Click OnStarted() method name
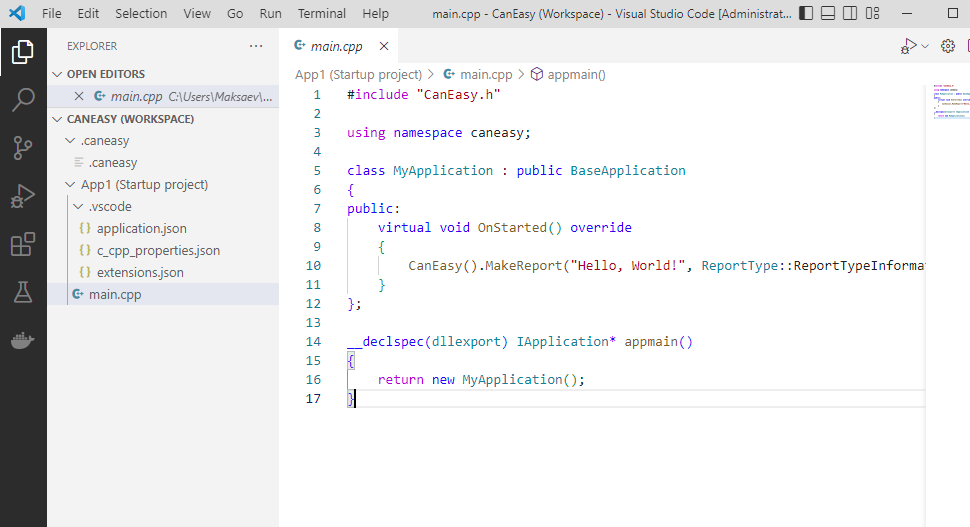This screenshot has width=970, height=527. [520, 228]
